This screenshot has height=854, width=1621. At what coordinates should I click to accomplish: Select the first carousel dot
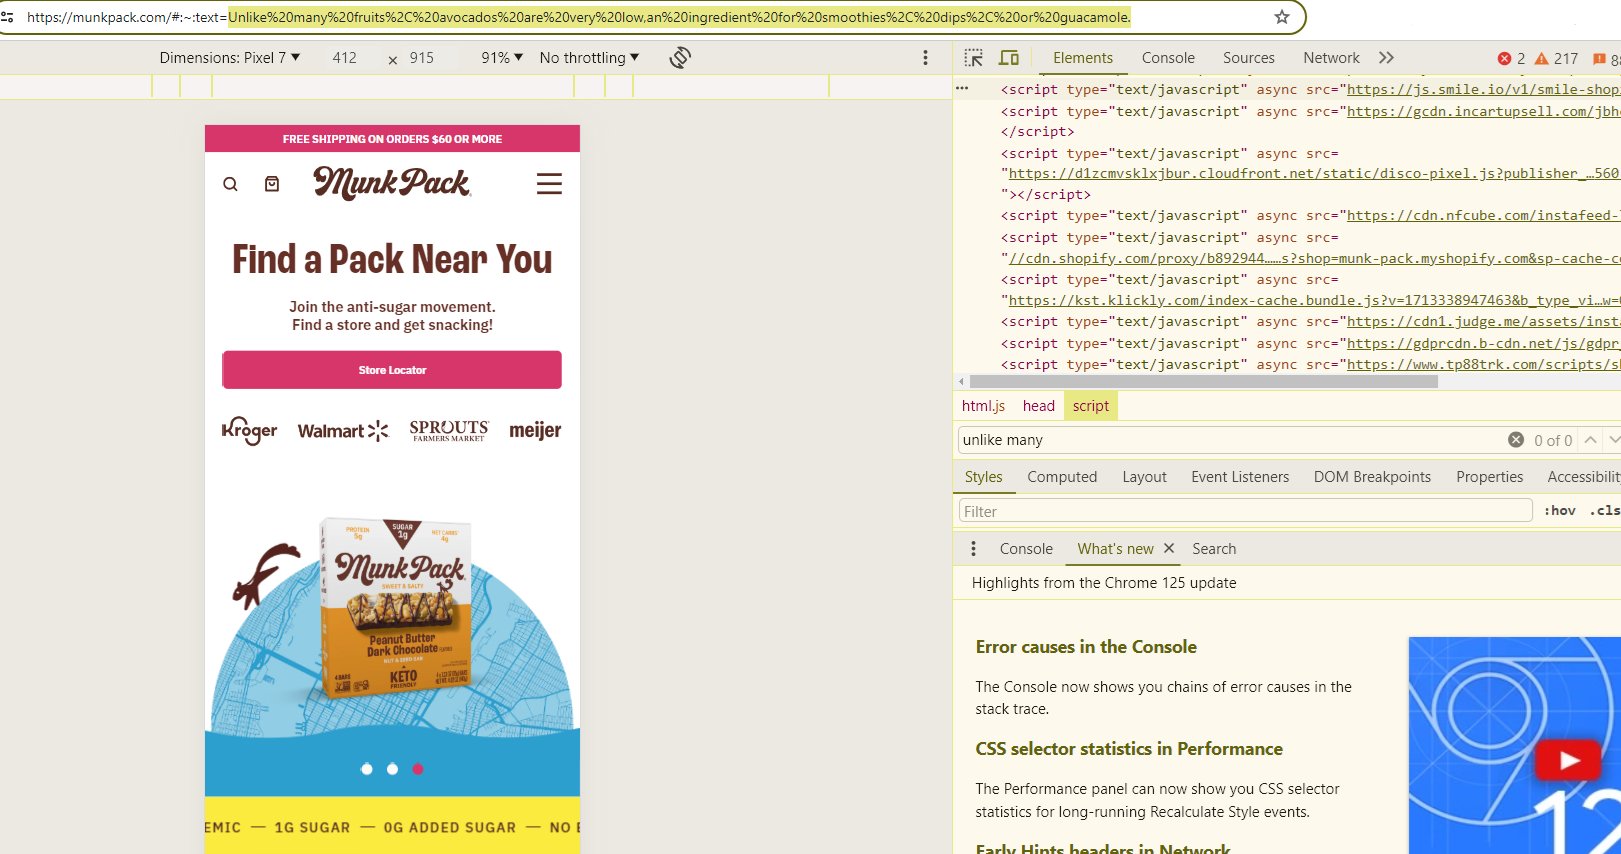click(367, 769)
